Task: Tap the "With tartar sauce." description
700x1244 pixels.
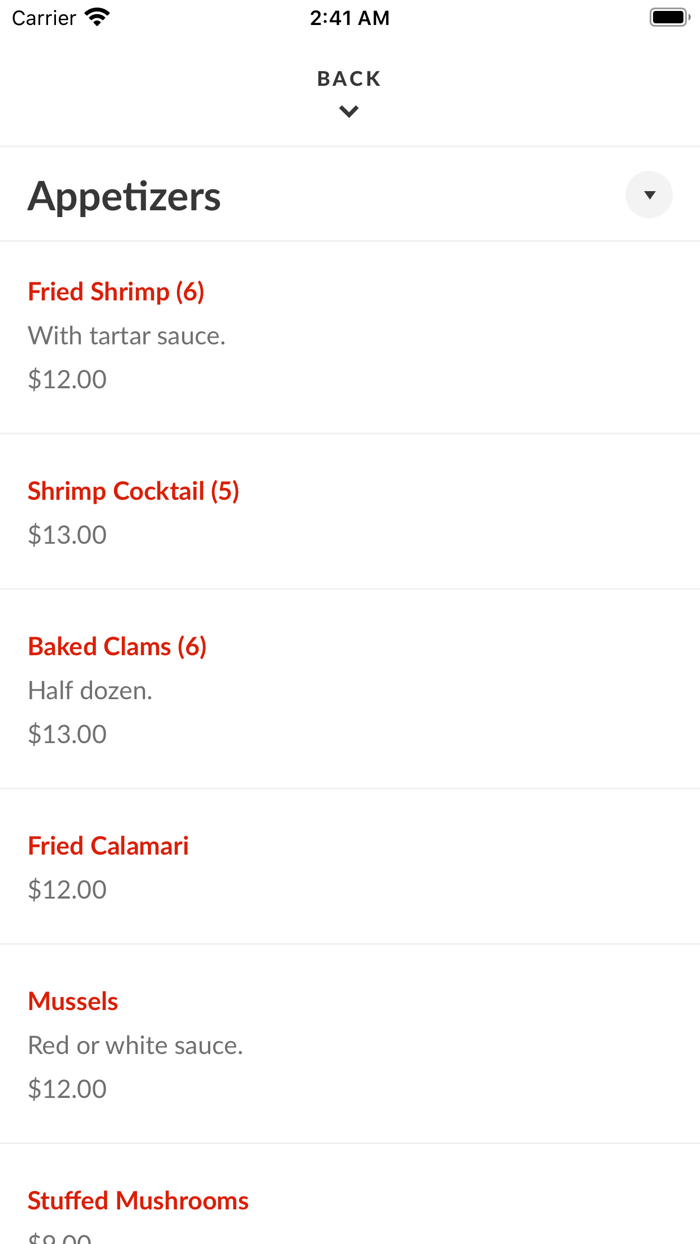Action: (127, 336)
